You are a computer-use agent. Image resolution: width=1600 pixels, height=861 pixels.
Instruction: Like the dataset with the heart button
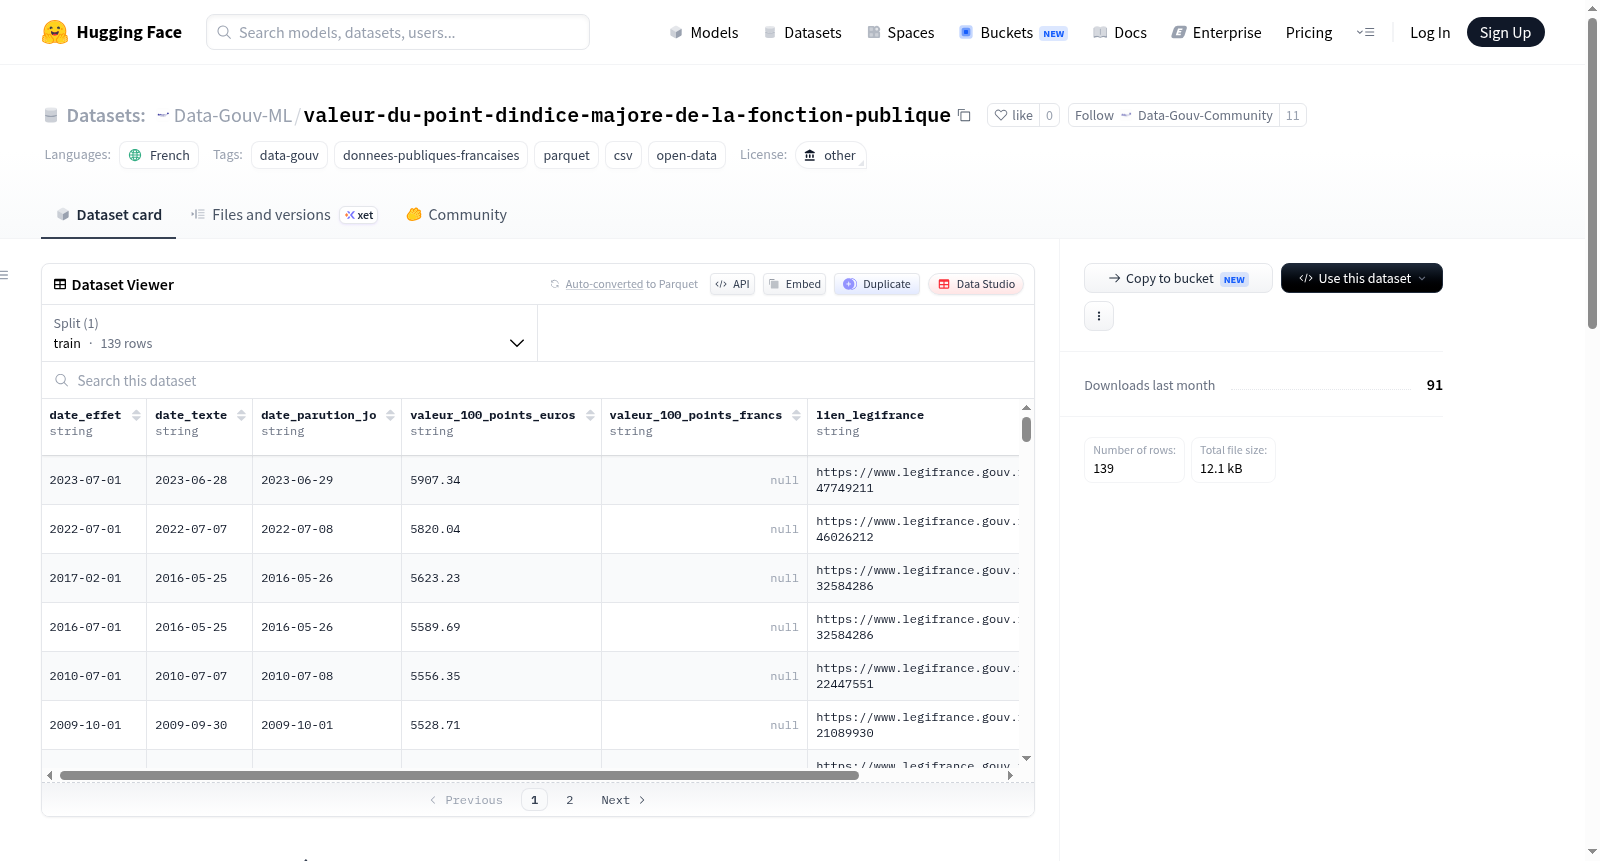1013,115
